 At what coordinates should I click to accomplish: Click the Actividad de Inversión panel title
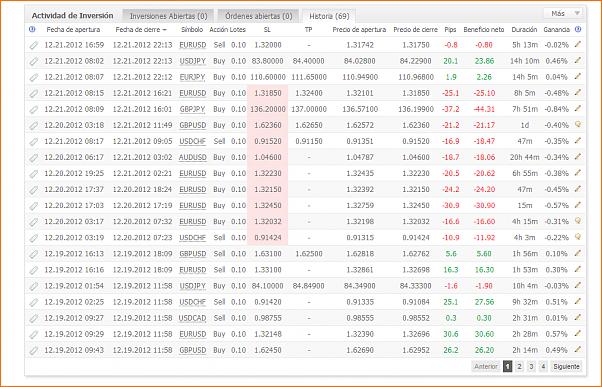(x=73, y=16)
